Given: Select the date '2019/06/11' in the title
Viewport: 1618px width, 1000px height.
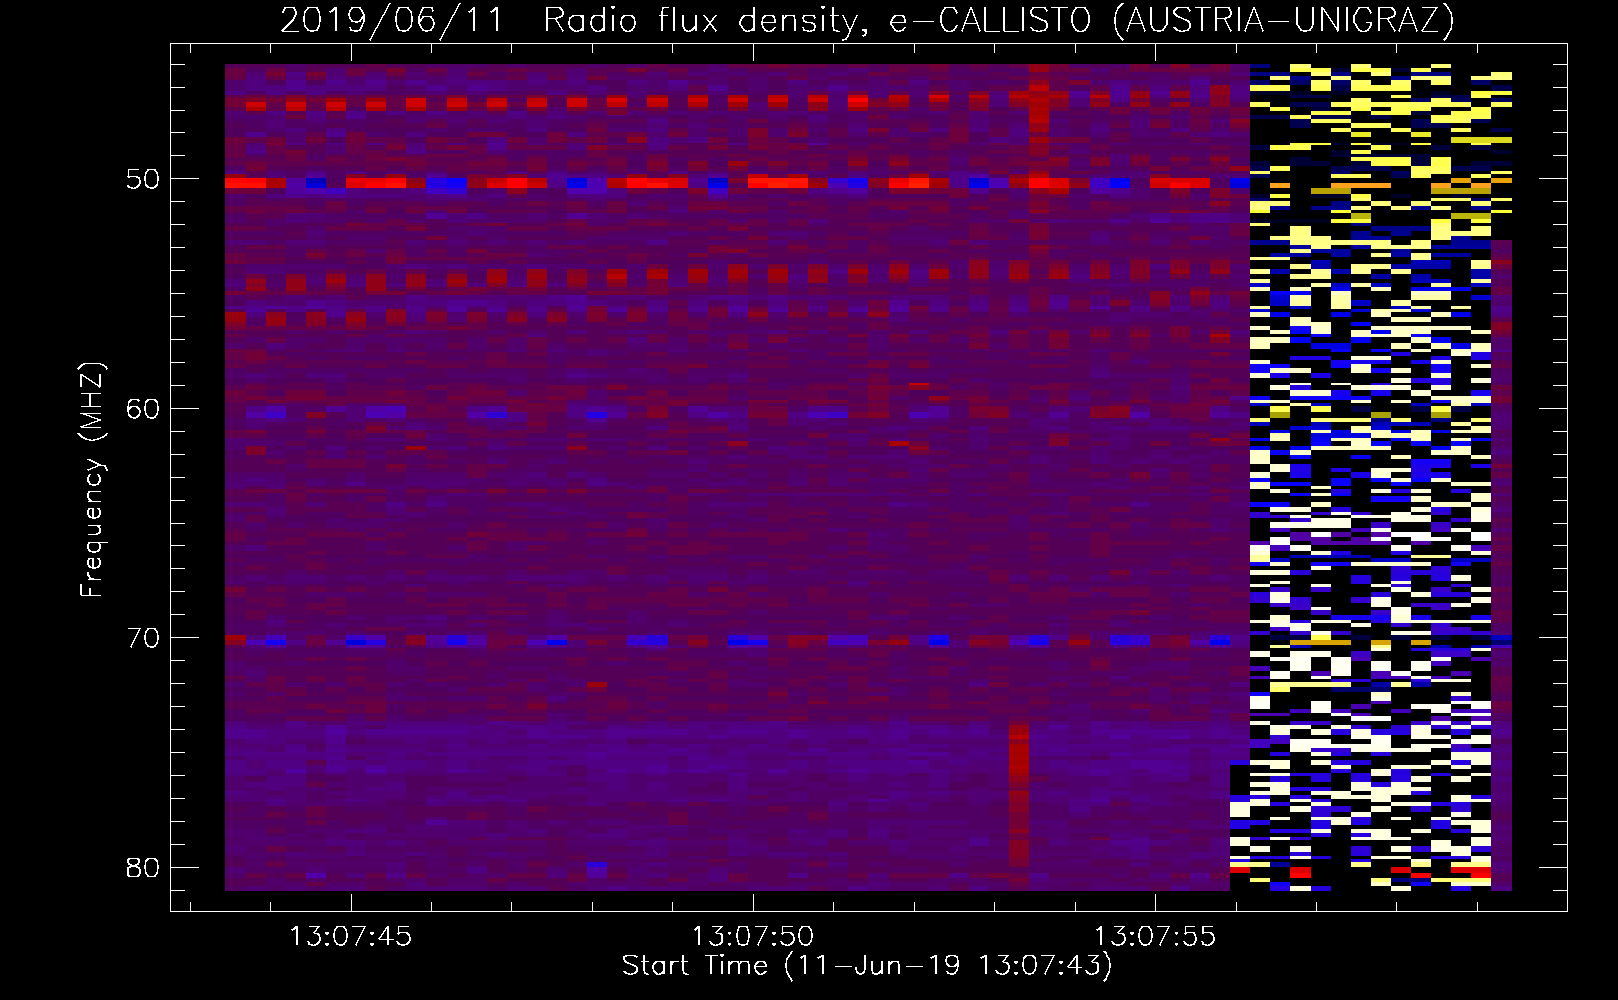Looking at the screenshot, I should (392, 21).
